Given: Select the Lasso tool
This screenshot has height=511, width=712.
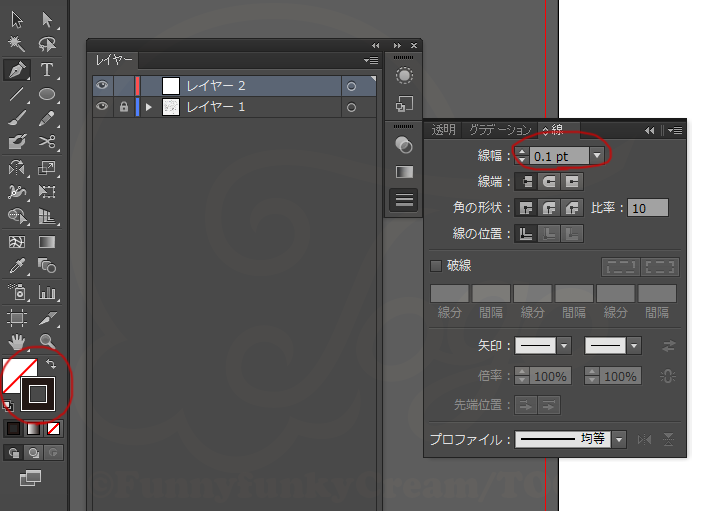Looking at the screenshot, I should [x=47, y=44].
